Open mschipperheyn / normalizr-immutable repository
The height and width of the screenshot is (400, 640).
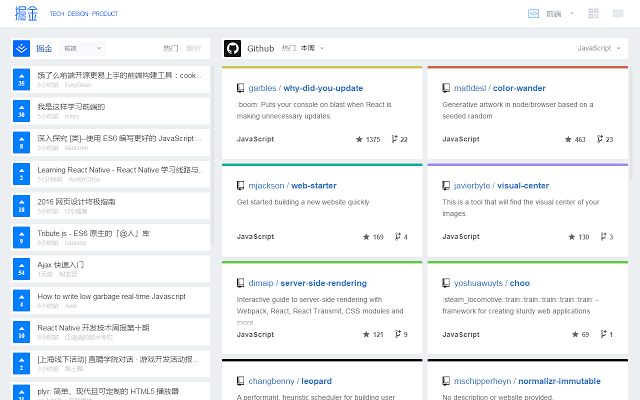click(x=527, y=381)
